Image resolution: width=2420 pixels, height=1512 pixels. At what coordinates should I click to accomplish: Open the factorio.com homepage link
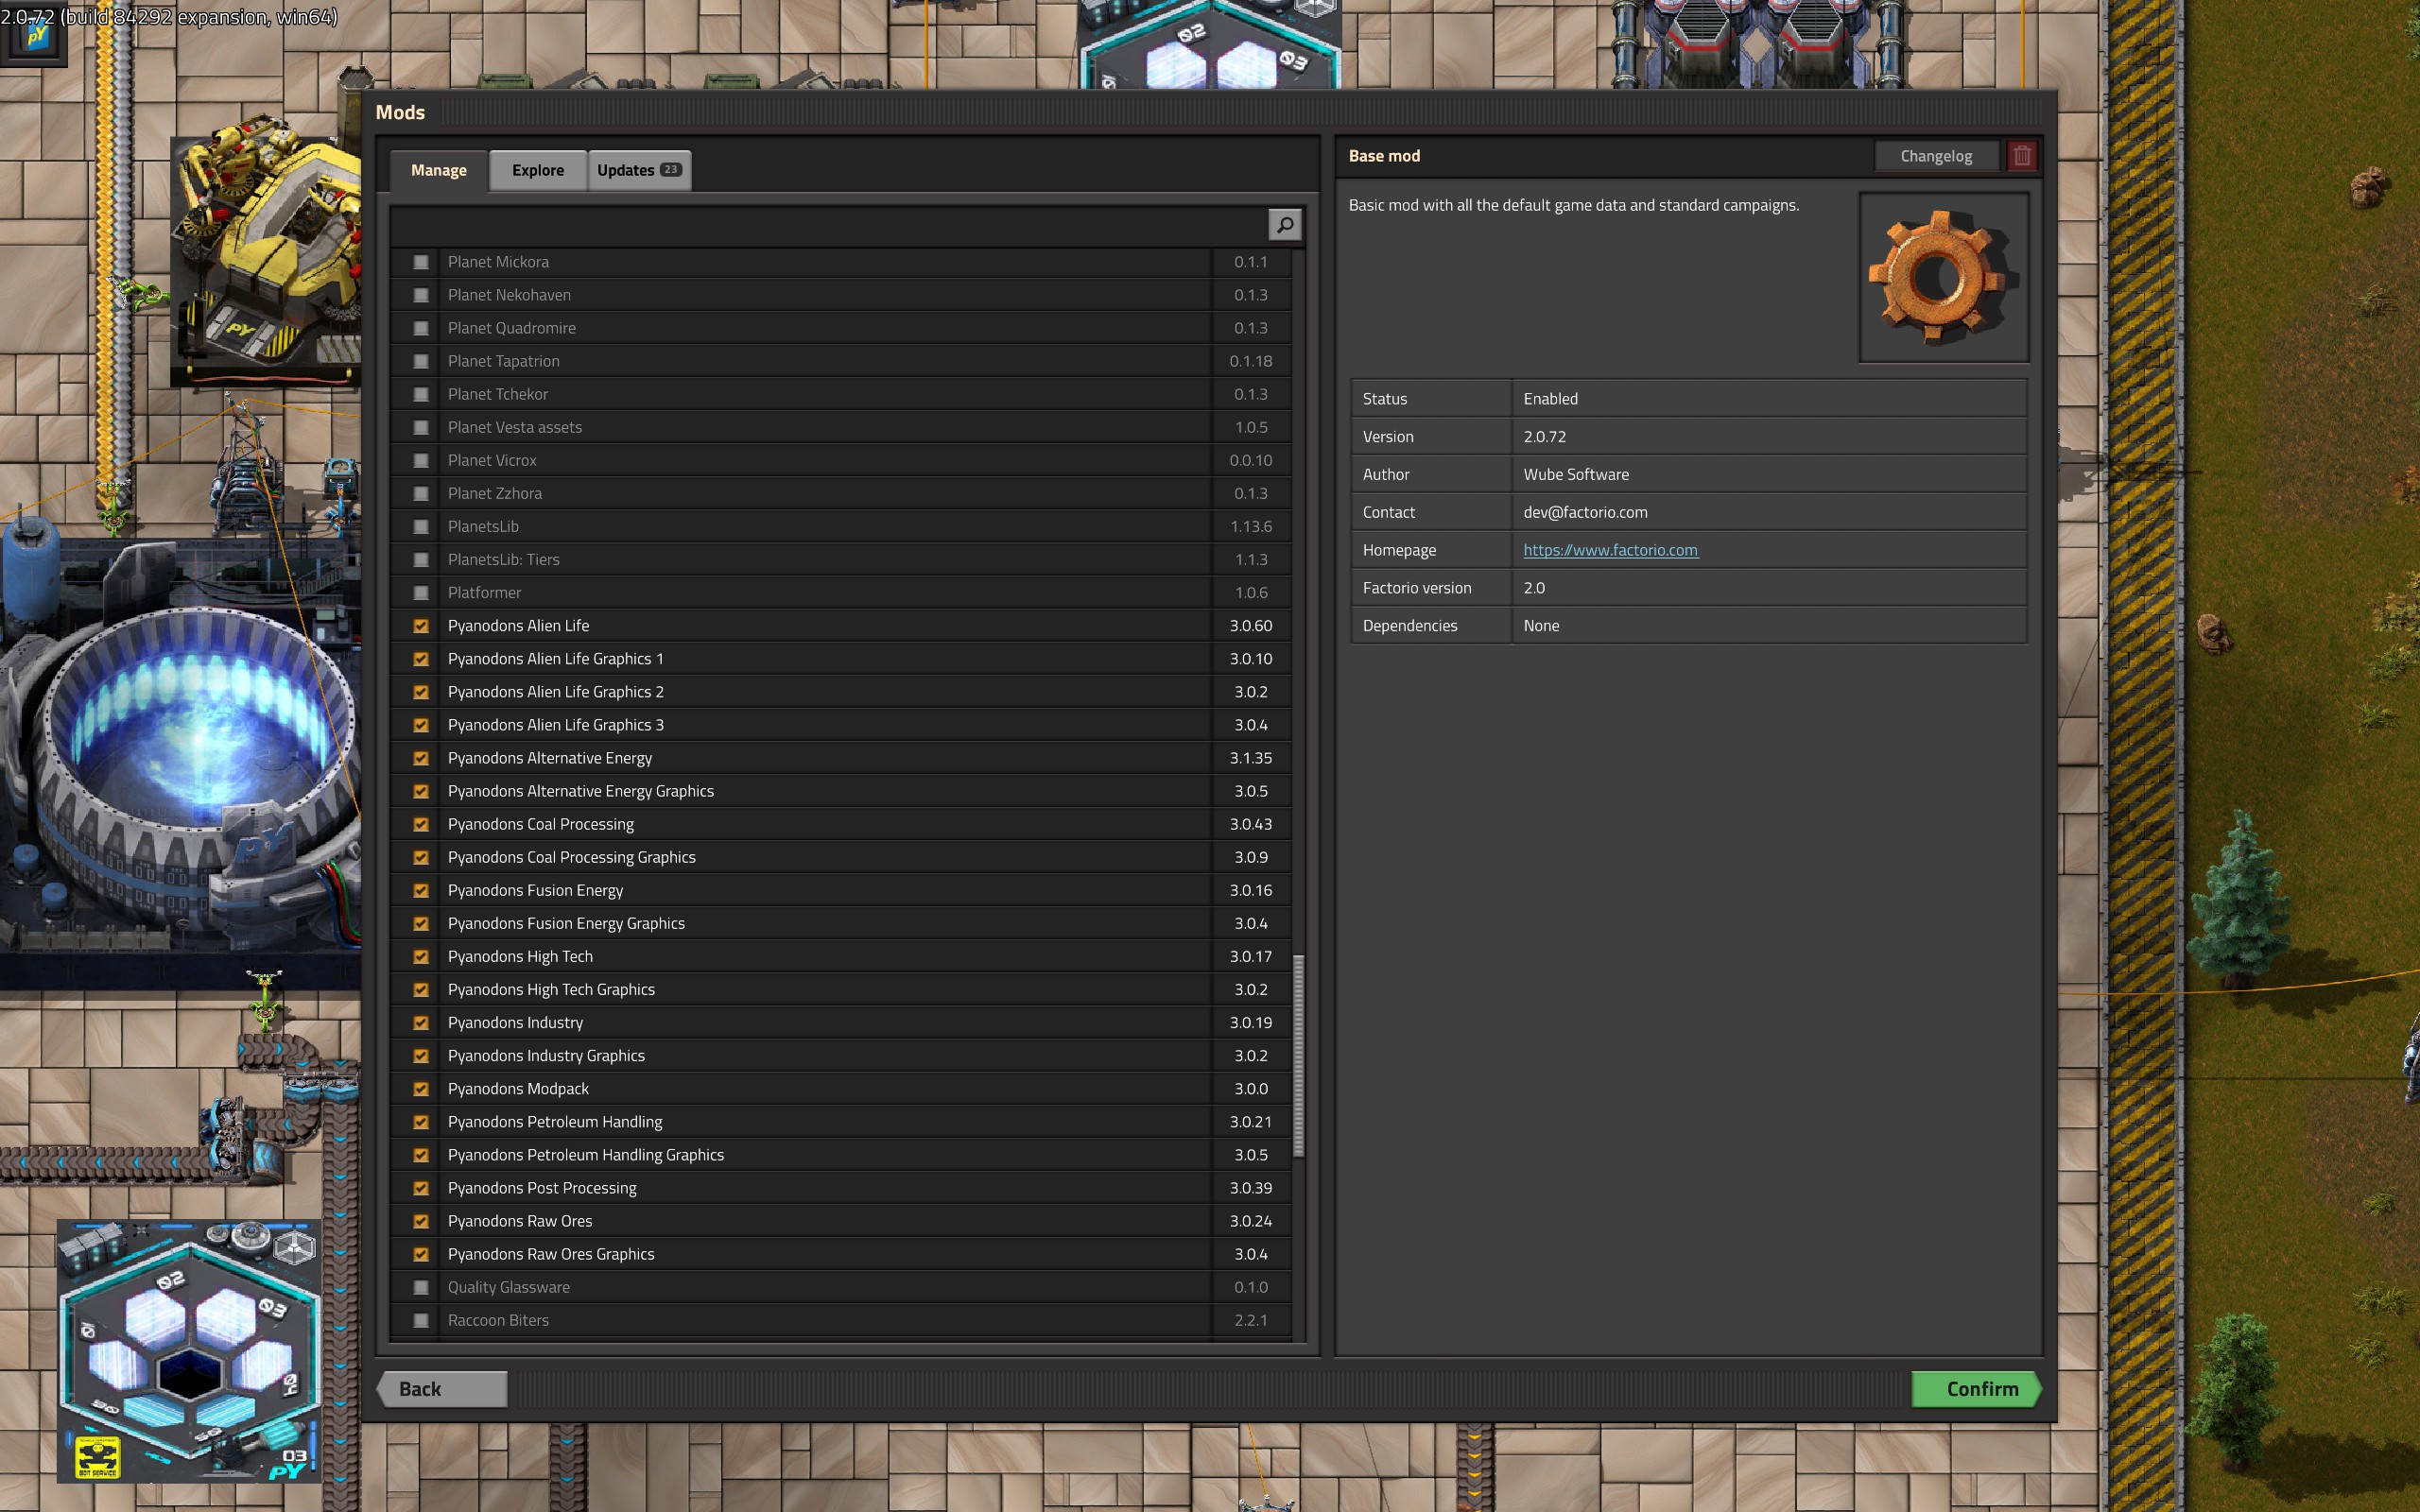pyautogui.click(x=1609, y=550)
